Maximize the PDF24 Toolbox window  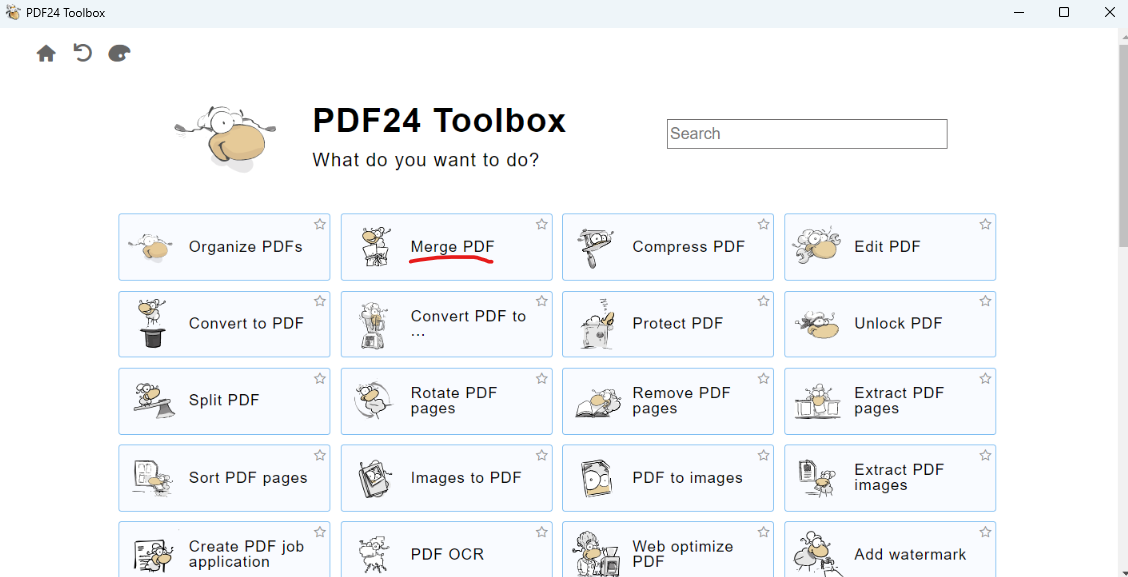1064,12
